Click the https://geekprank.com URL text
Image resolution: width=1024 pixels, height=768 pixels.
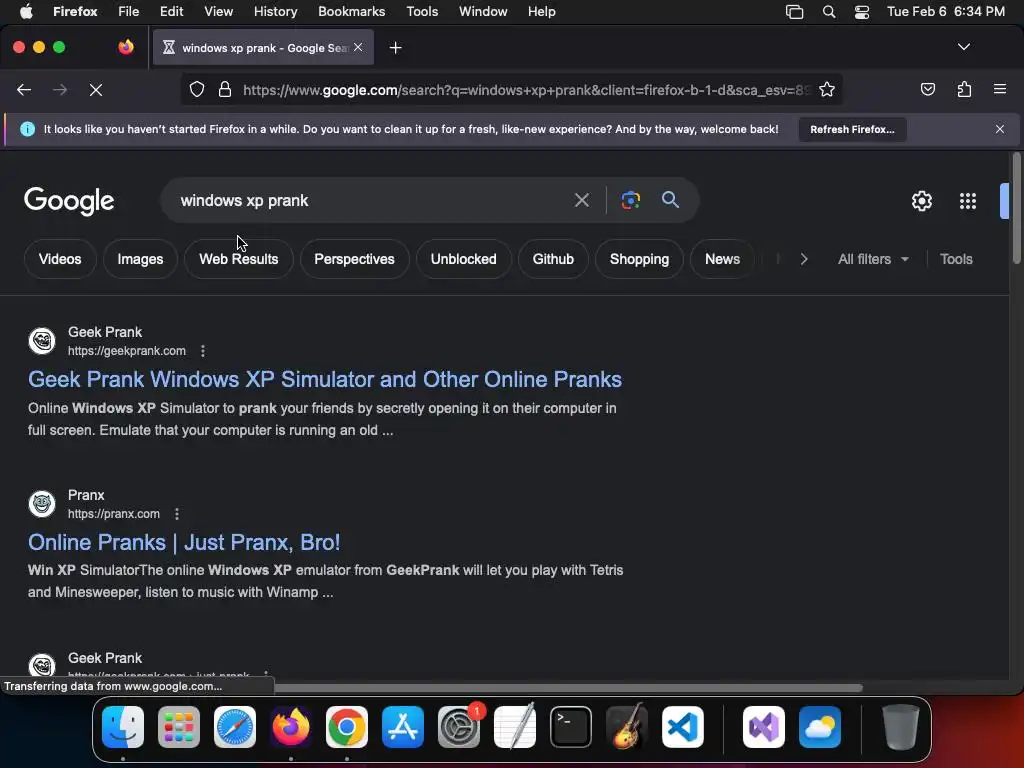click(127, 351)
